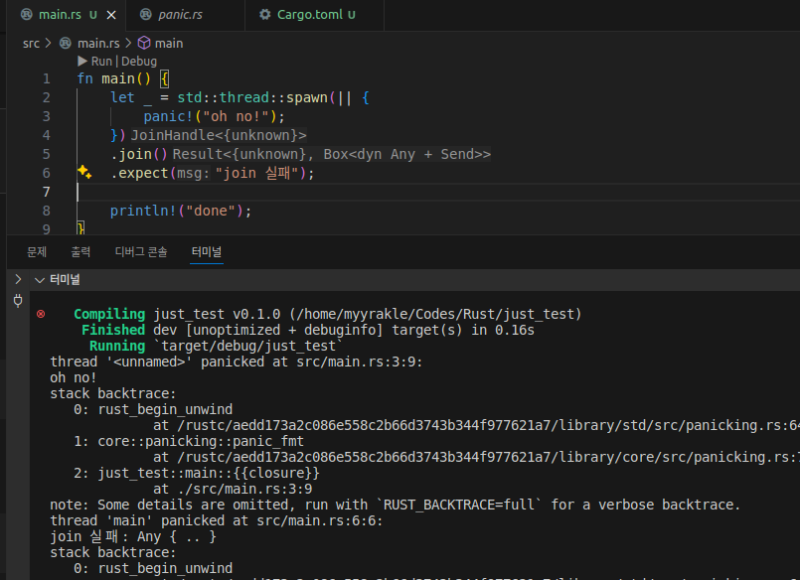Click the plug icon in terminal gutter
Viewport: 800px width, 580px height.
(x=18, y=301)
